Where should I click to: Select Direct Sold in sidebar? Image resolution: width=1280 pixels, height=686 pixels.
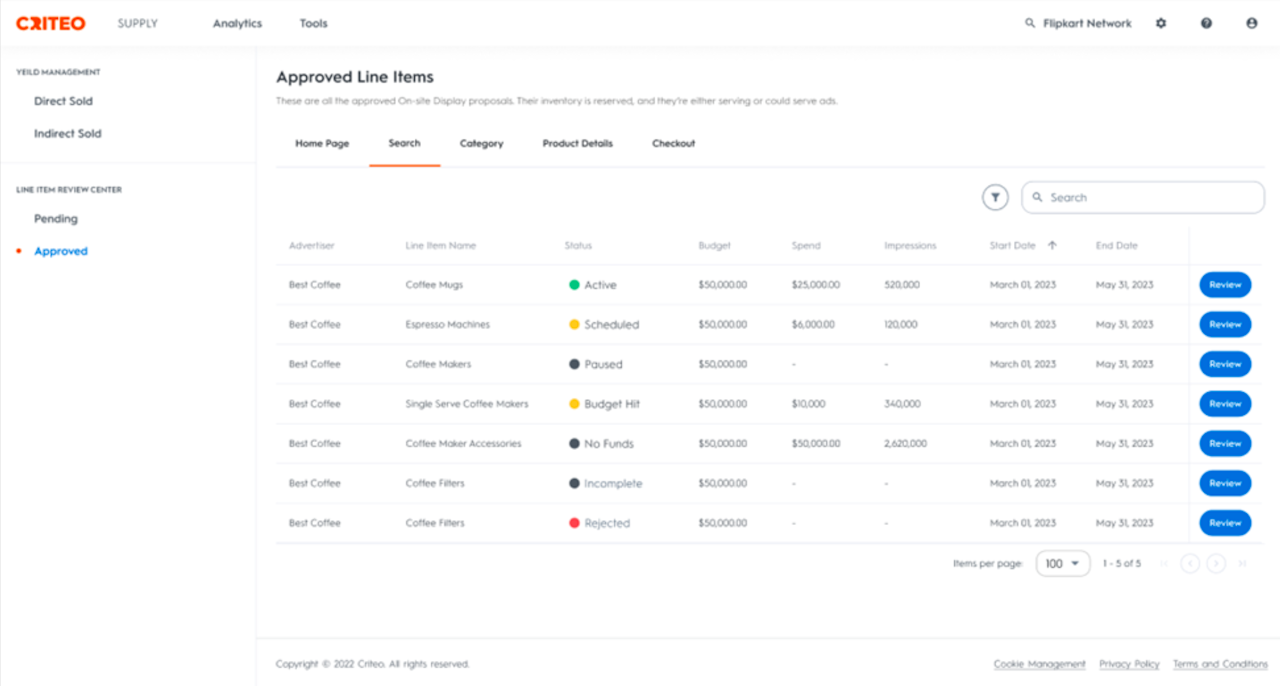[63, 101]
